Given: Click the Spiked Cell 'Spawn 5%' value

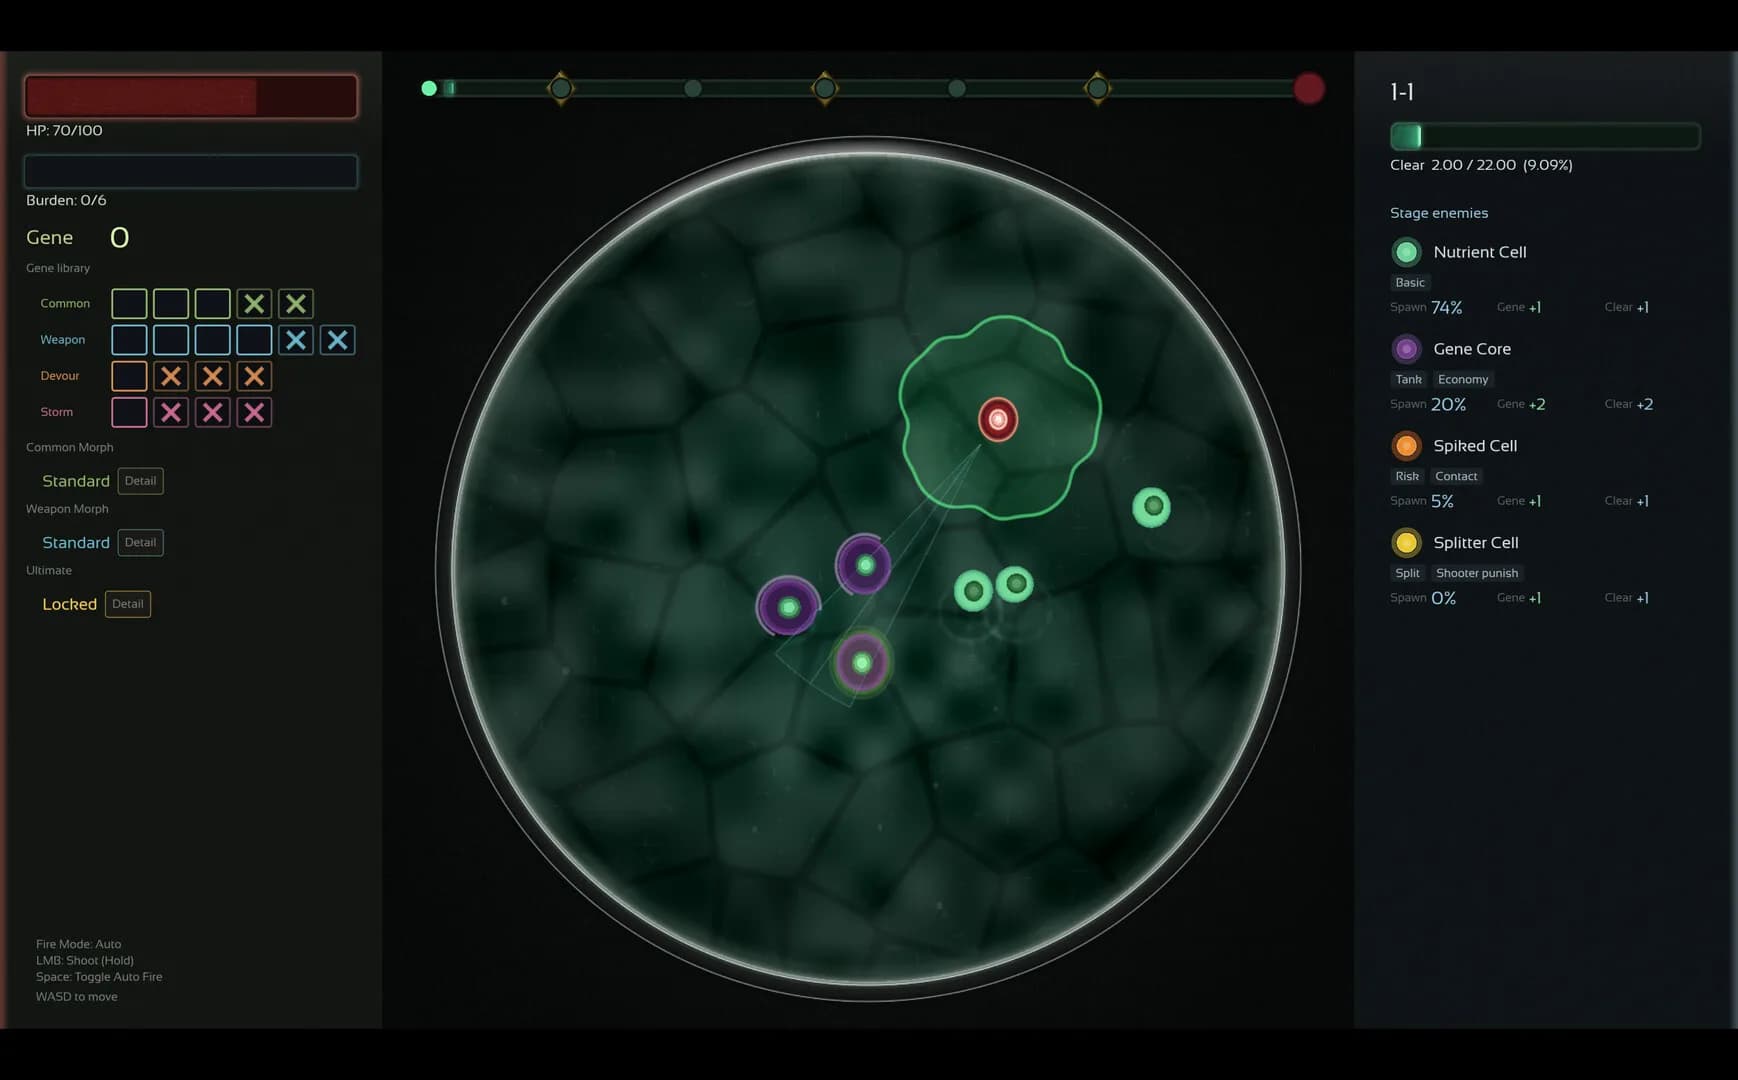Looking at the screenshot, I should pyautogui.click(x=1442, y=502).
